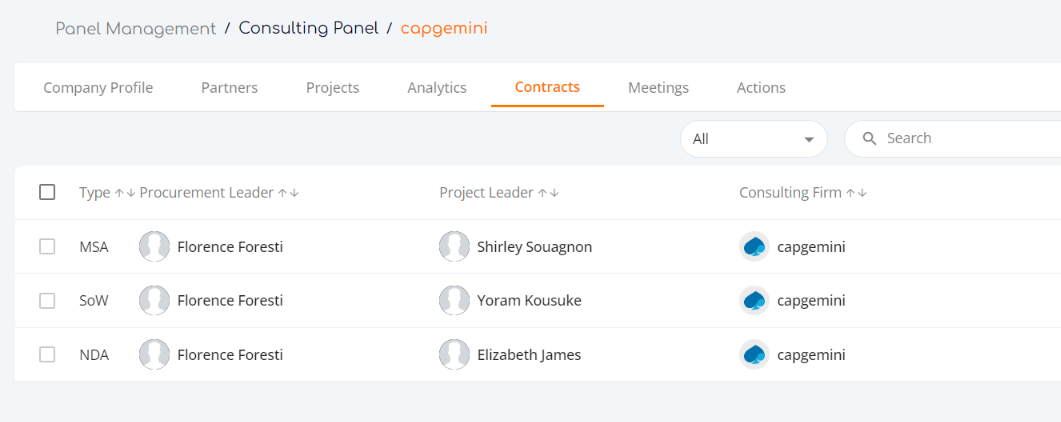This screenshot has width=1061, height=422.
Task: Click capgemini logo in the NDA row
Action: click(754, 354)
